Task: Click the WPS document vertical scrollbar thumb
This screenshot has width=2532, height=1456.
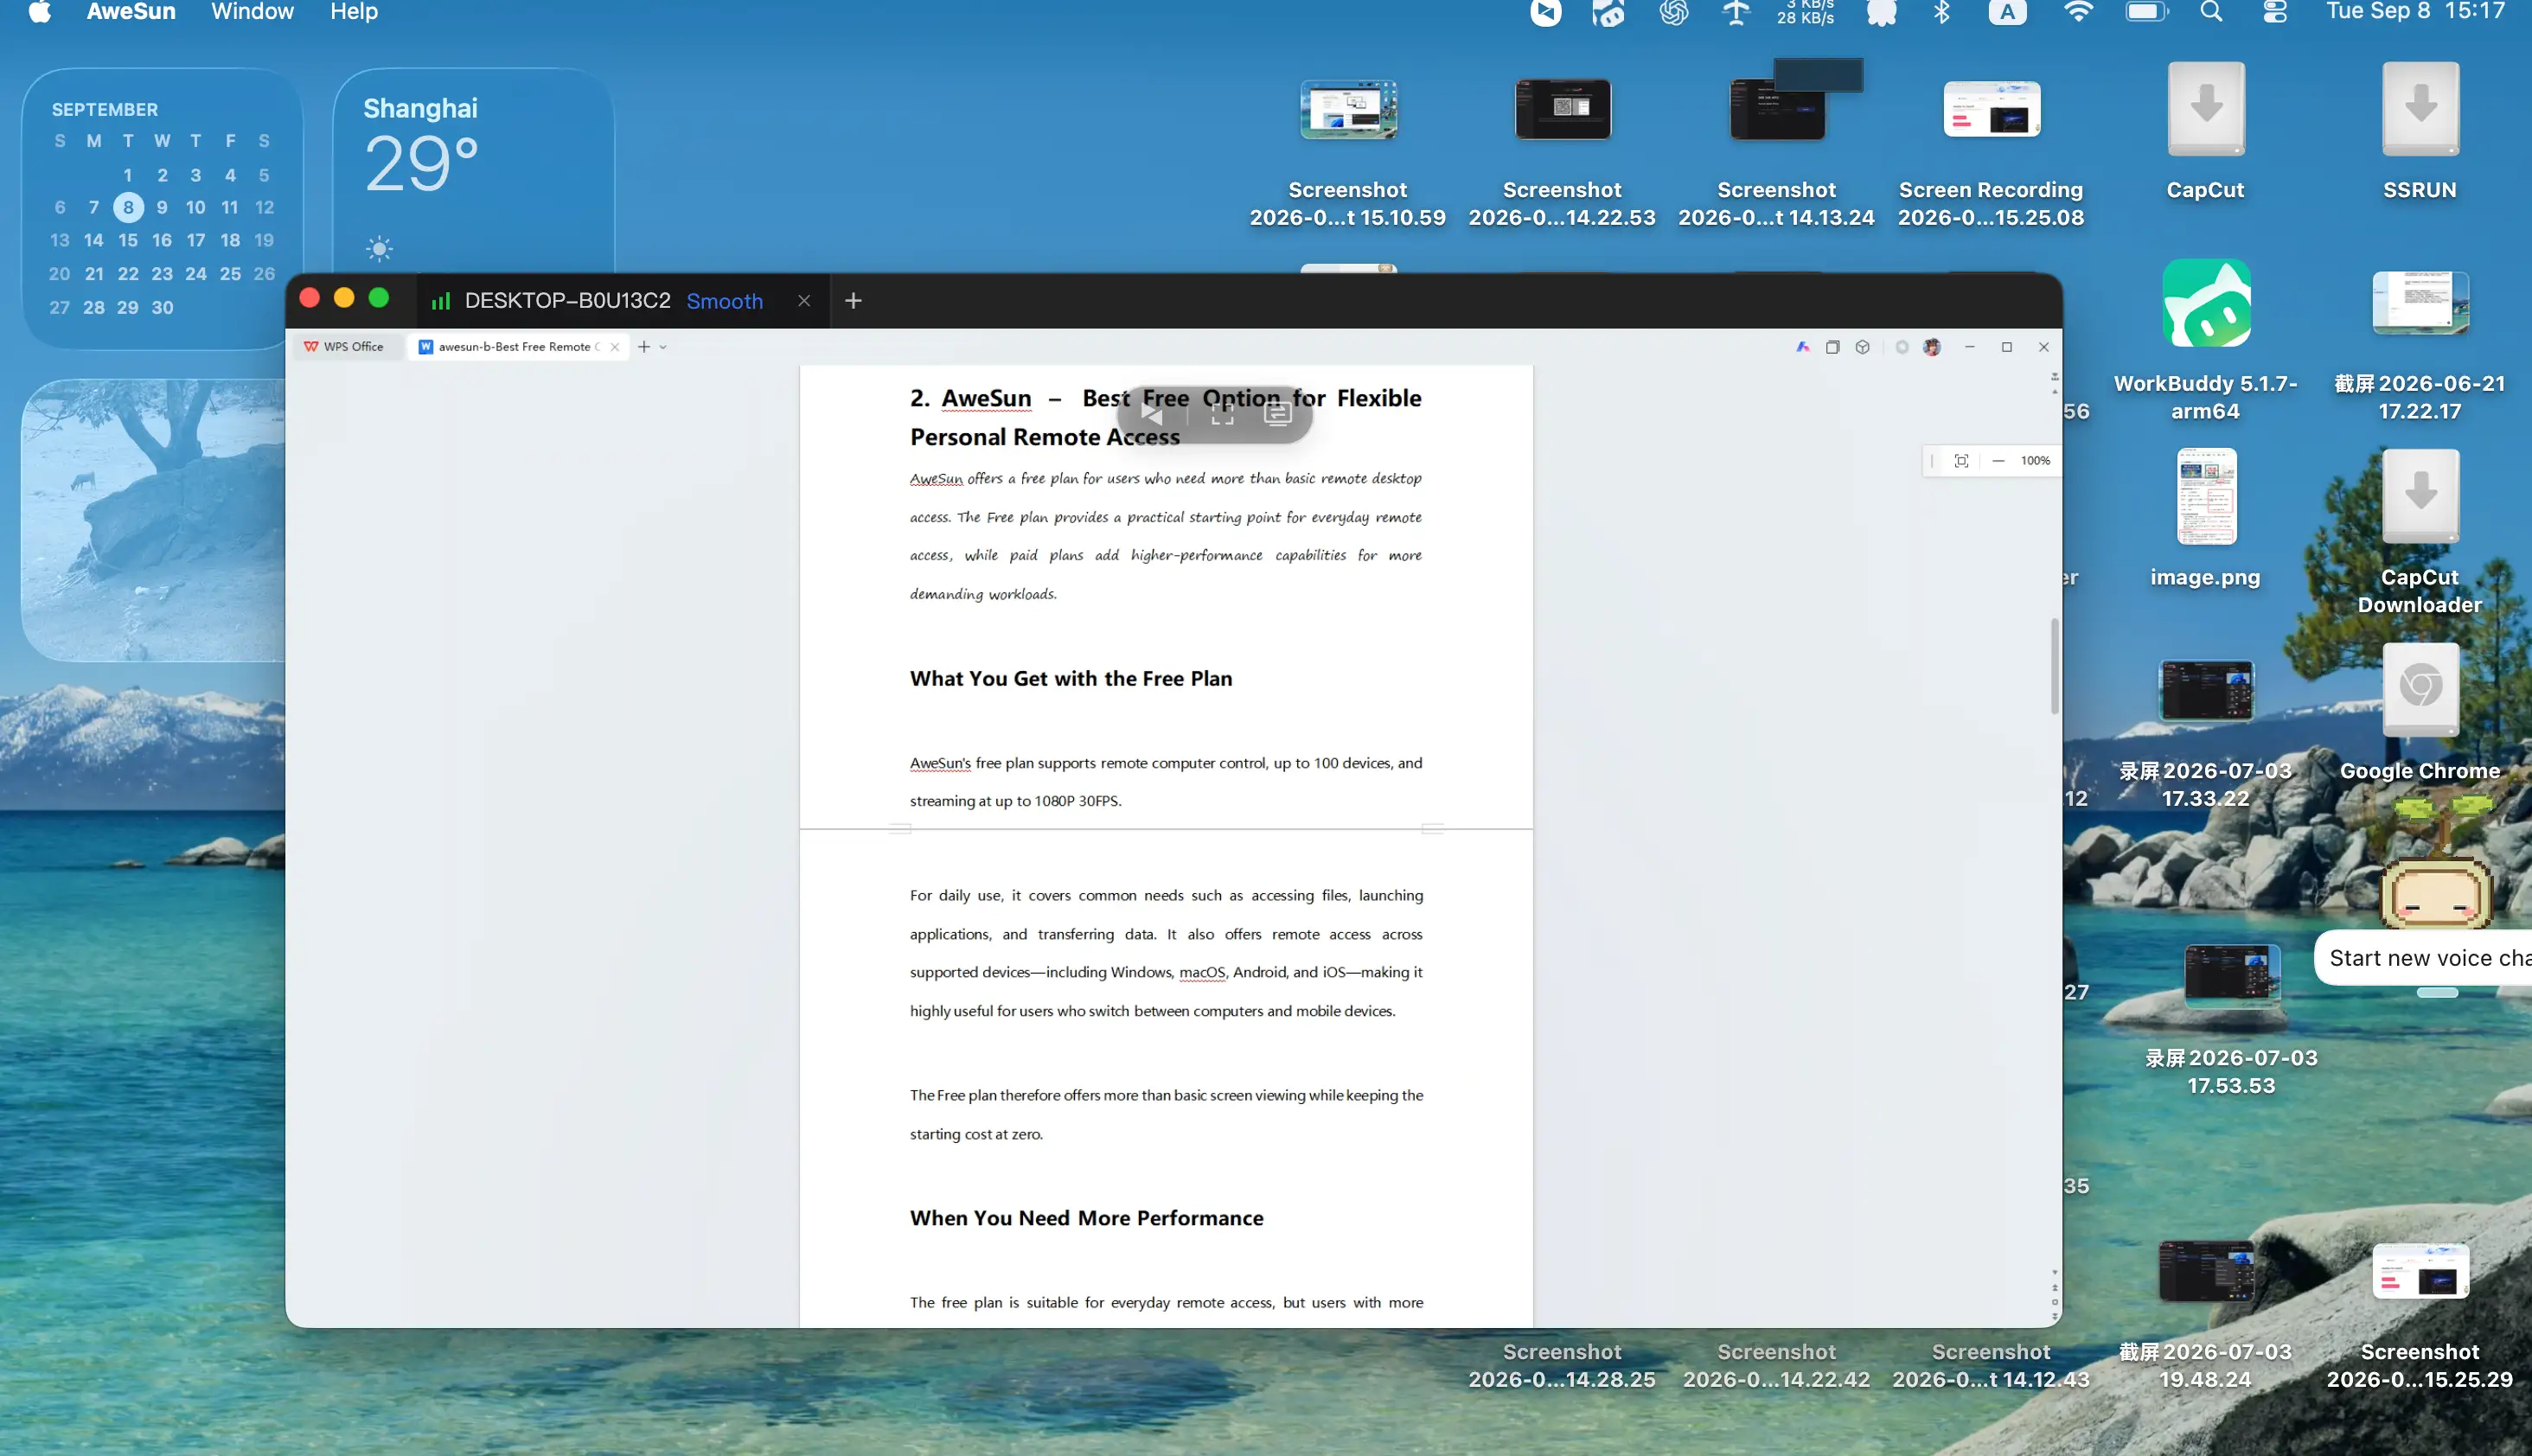Action: coord(2054,666)
